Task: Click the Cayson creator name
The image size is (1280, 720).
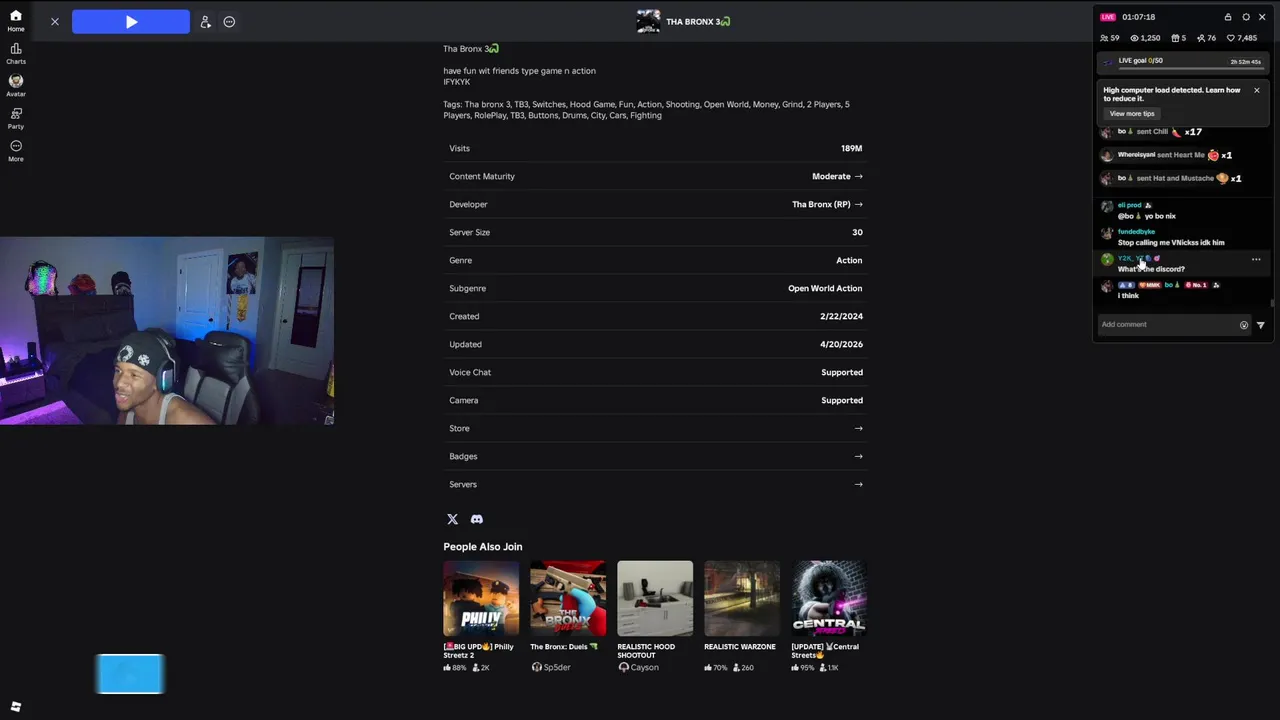Action: click(645, 667)
